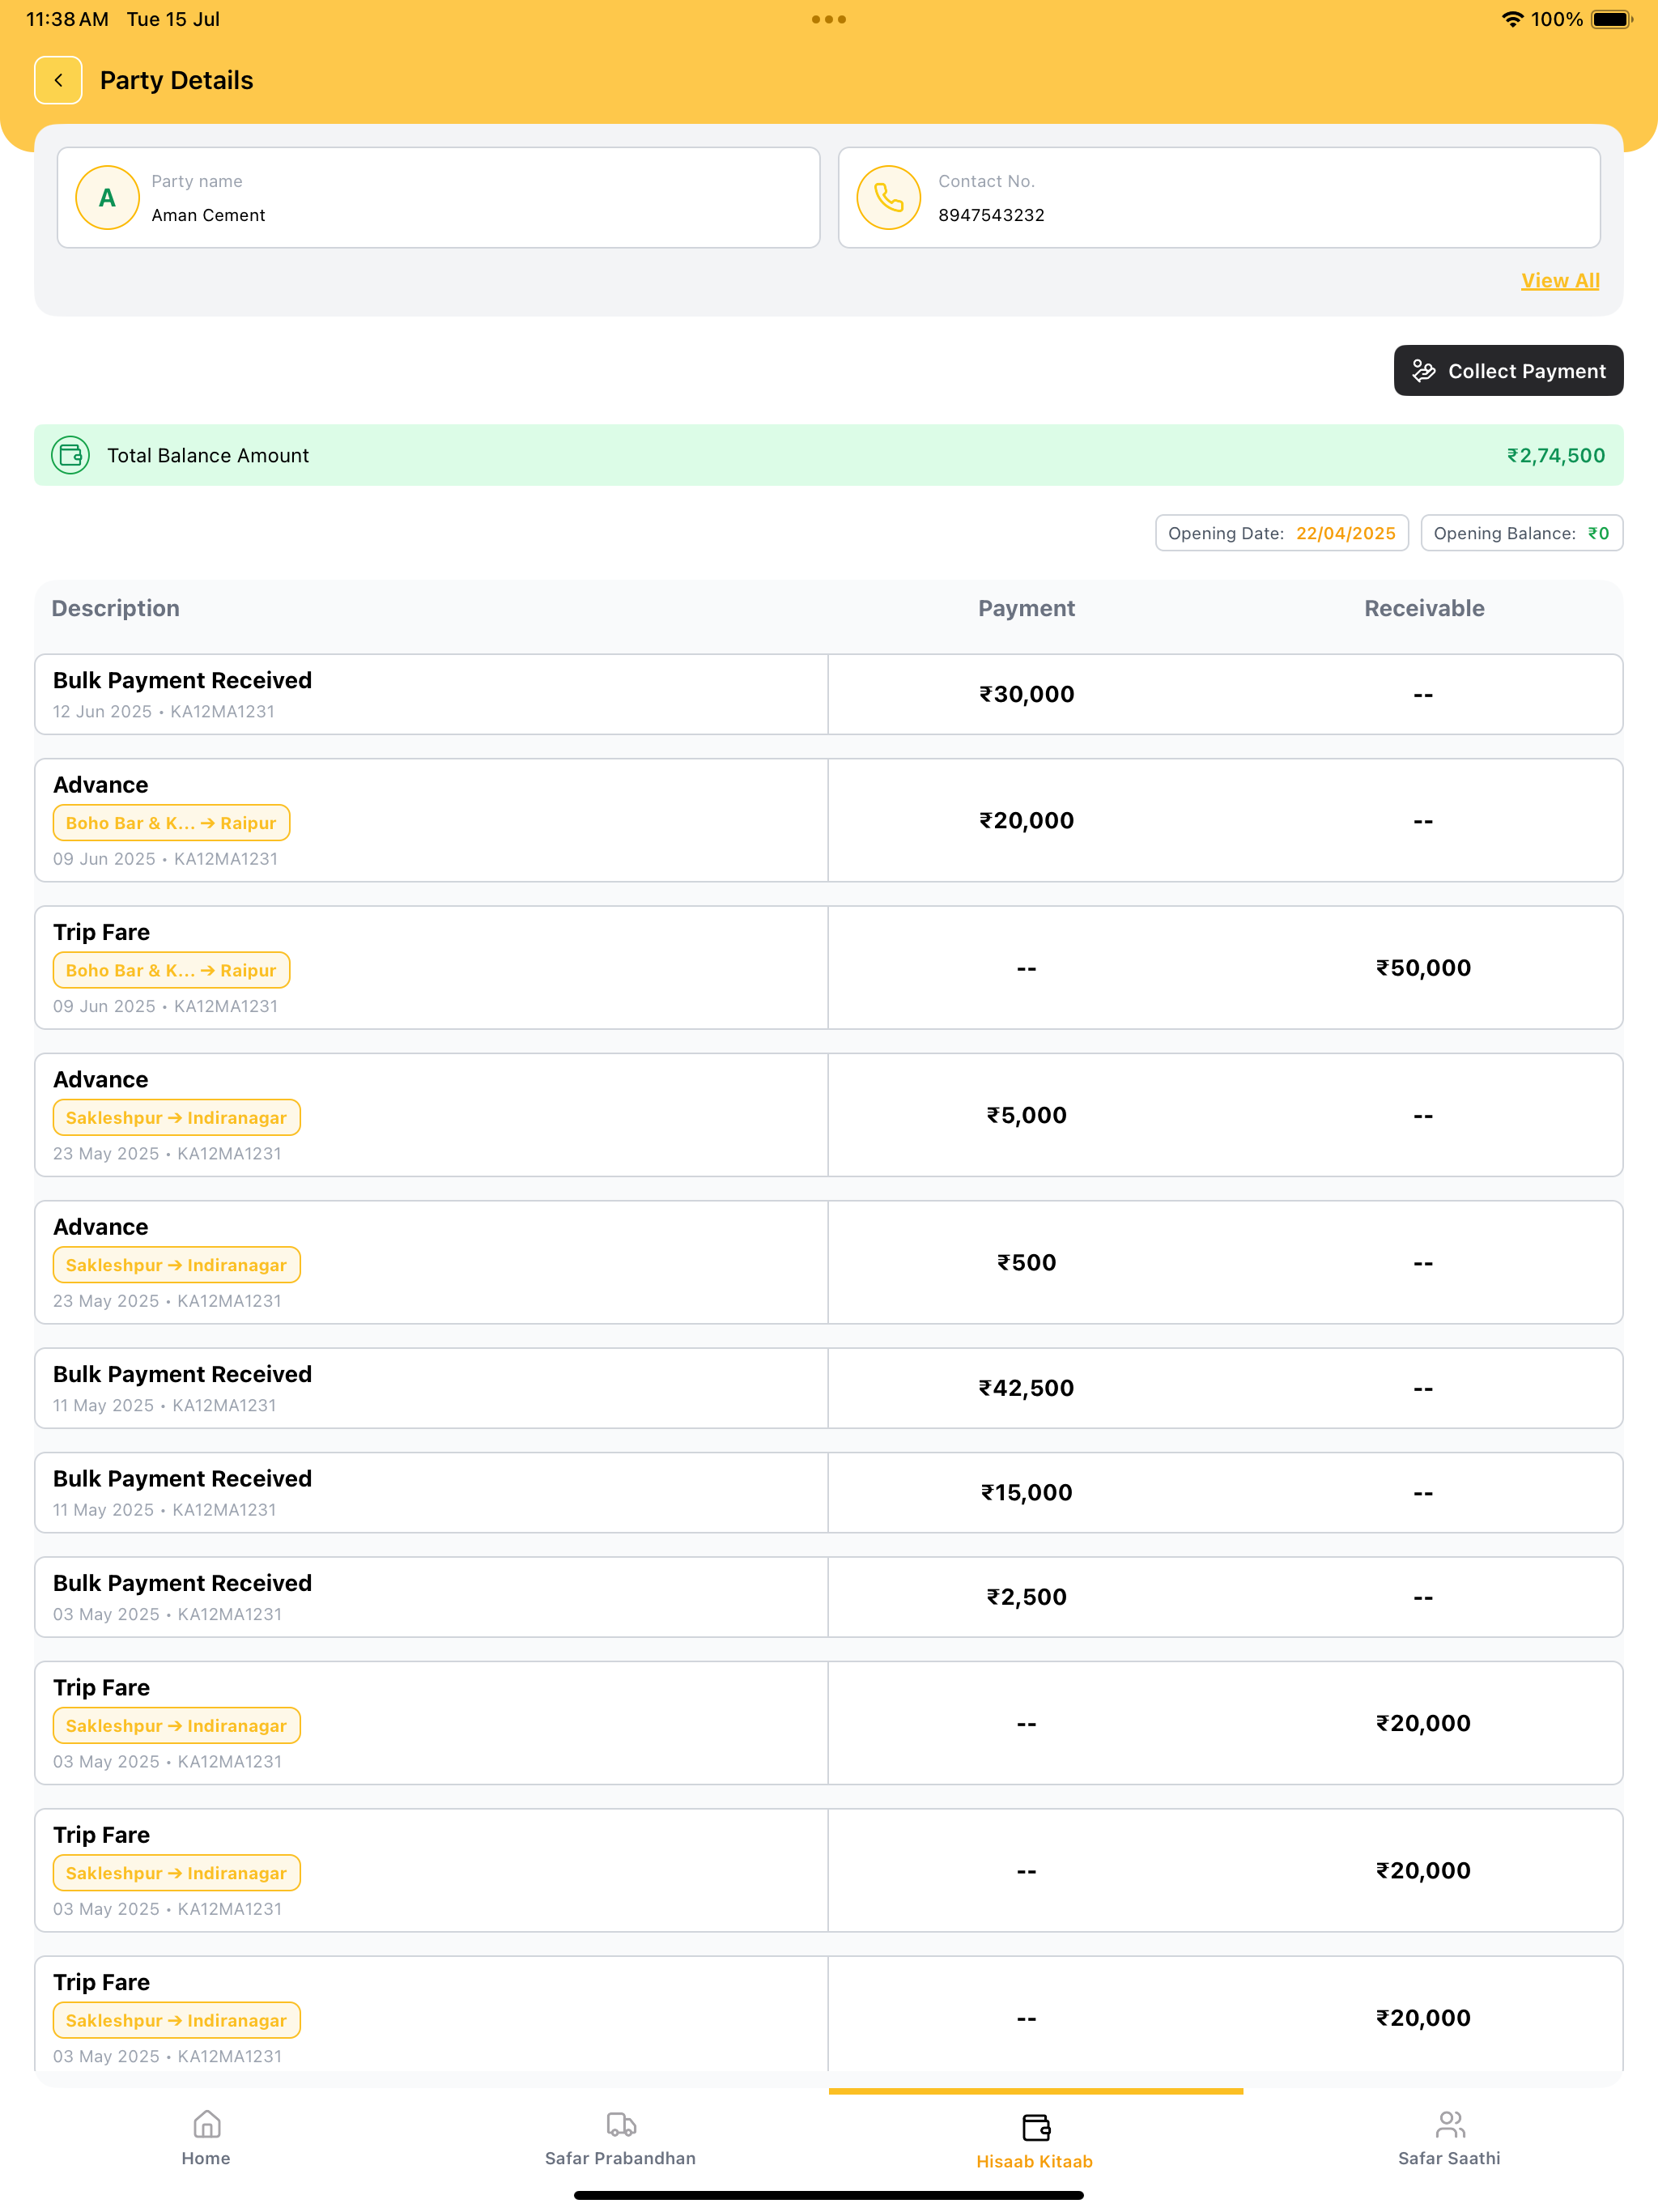The image size is (1658, 2212).
Task: Click the 11:38 AM status bar time
Action: tap(67, 19)
